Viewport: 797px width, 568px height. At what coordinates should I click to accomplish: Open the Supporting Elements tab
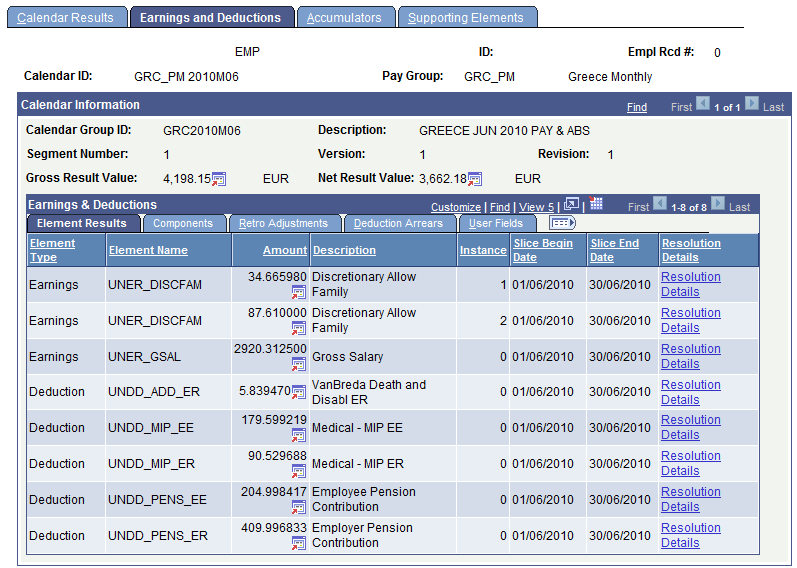pyautogui.click(x=465, y=18)
